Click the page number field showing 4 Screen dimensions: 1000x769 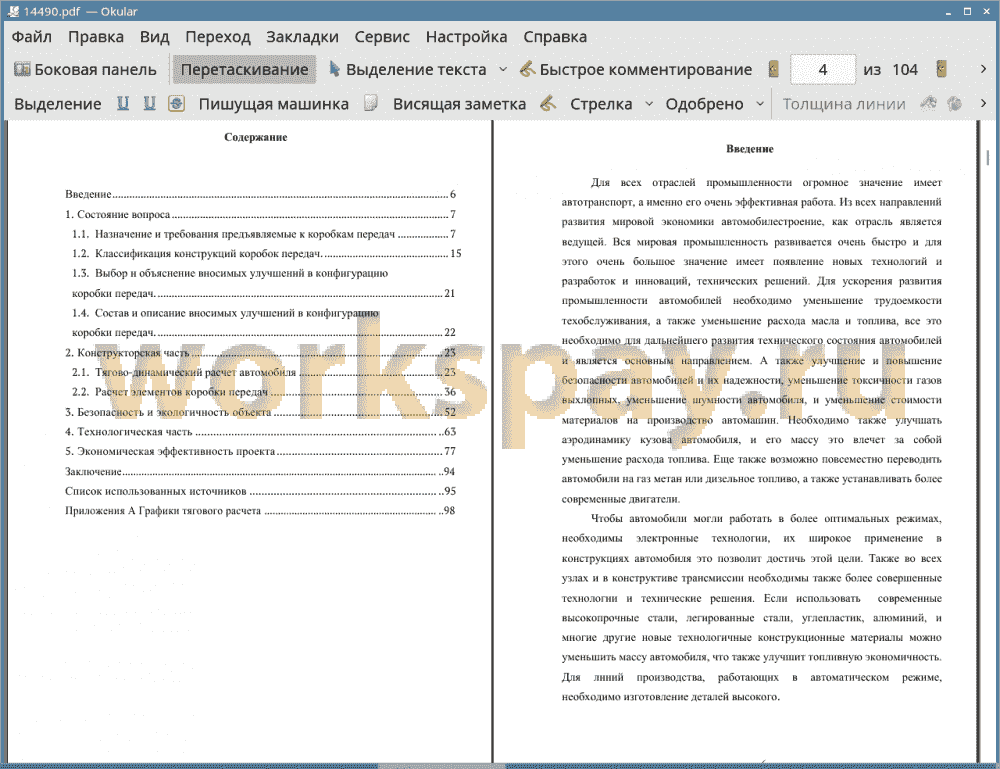[823, 70]
